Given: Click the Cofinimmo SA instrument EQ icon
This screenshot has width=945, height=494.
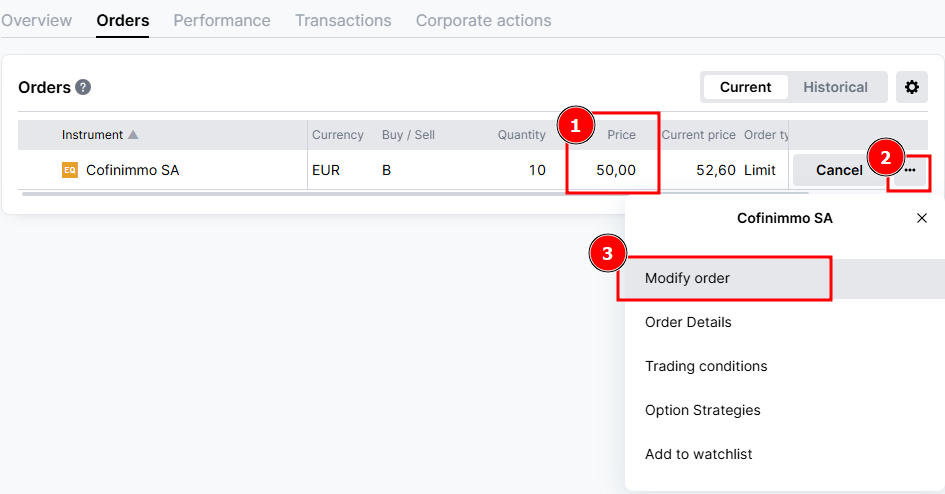Looking at the screenshot, I should coord(70,170).
